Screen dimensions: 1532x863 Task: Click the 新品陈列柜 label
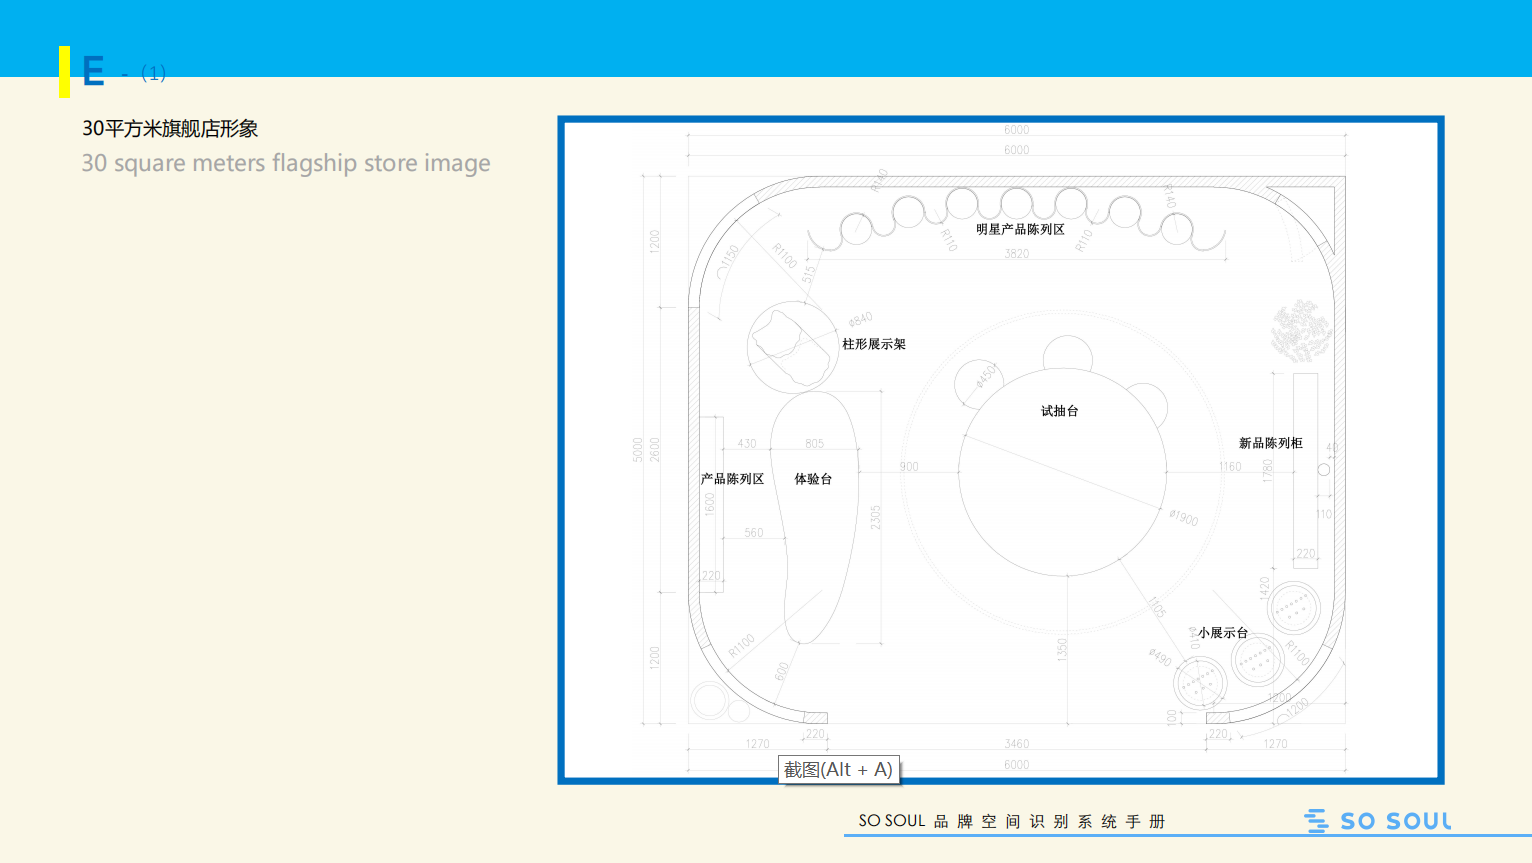coord(1271,443)
